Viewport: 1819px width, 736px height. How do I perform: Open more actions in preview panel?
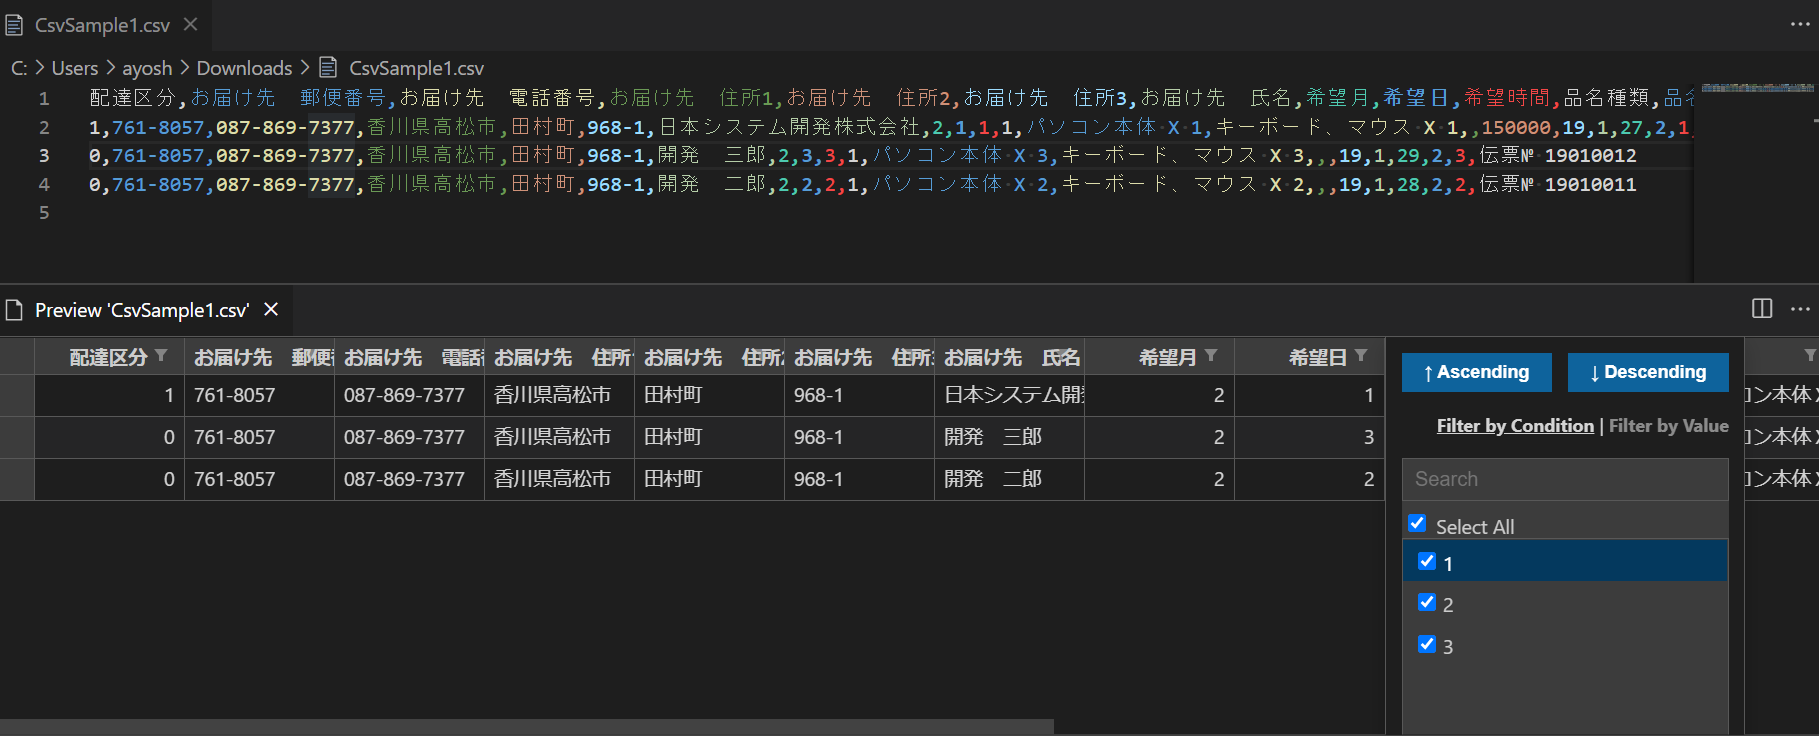[1800, 309]
